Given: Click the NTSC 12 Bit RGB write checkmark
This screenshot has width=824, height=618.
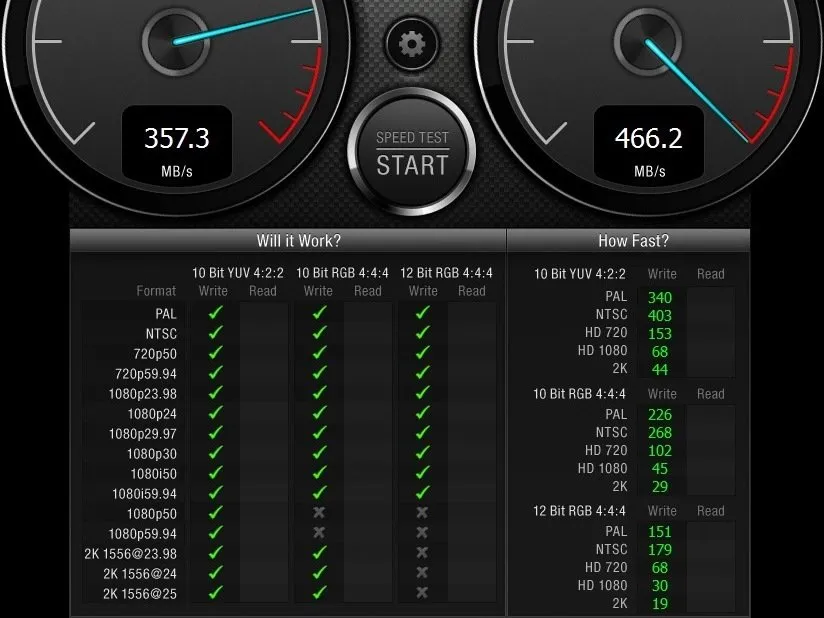Looking at the screenshot, I should (x=423, y=333).
